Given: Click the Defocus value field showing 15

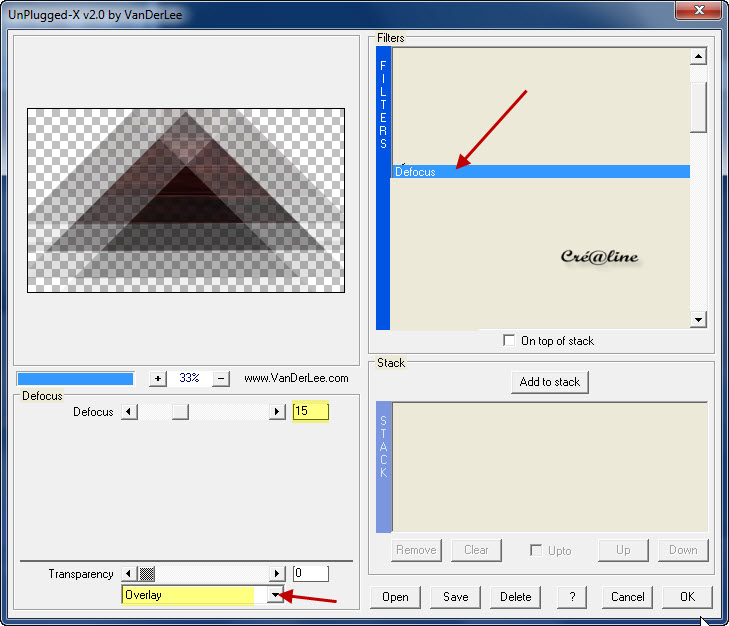Looking at the screenshot, I should pyautogui.click(x=310, y=412).
